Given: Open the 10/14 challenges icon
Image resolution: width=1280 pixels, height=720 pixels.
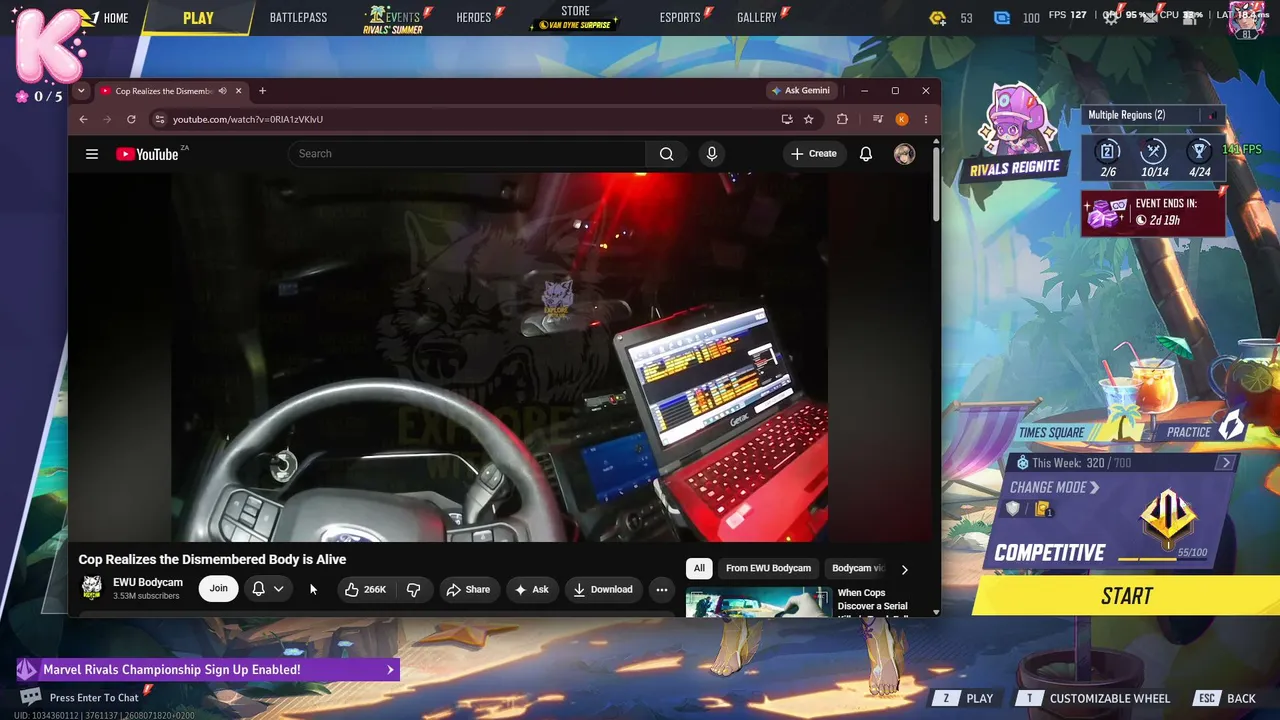Looking at the screenshot, I should point(1154,157).
